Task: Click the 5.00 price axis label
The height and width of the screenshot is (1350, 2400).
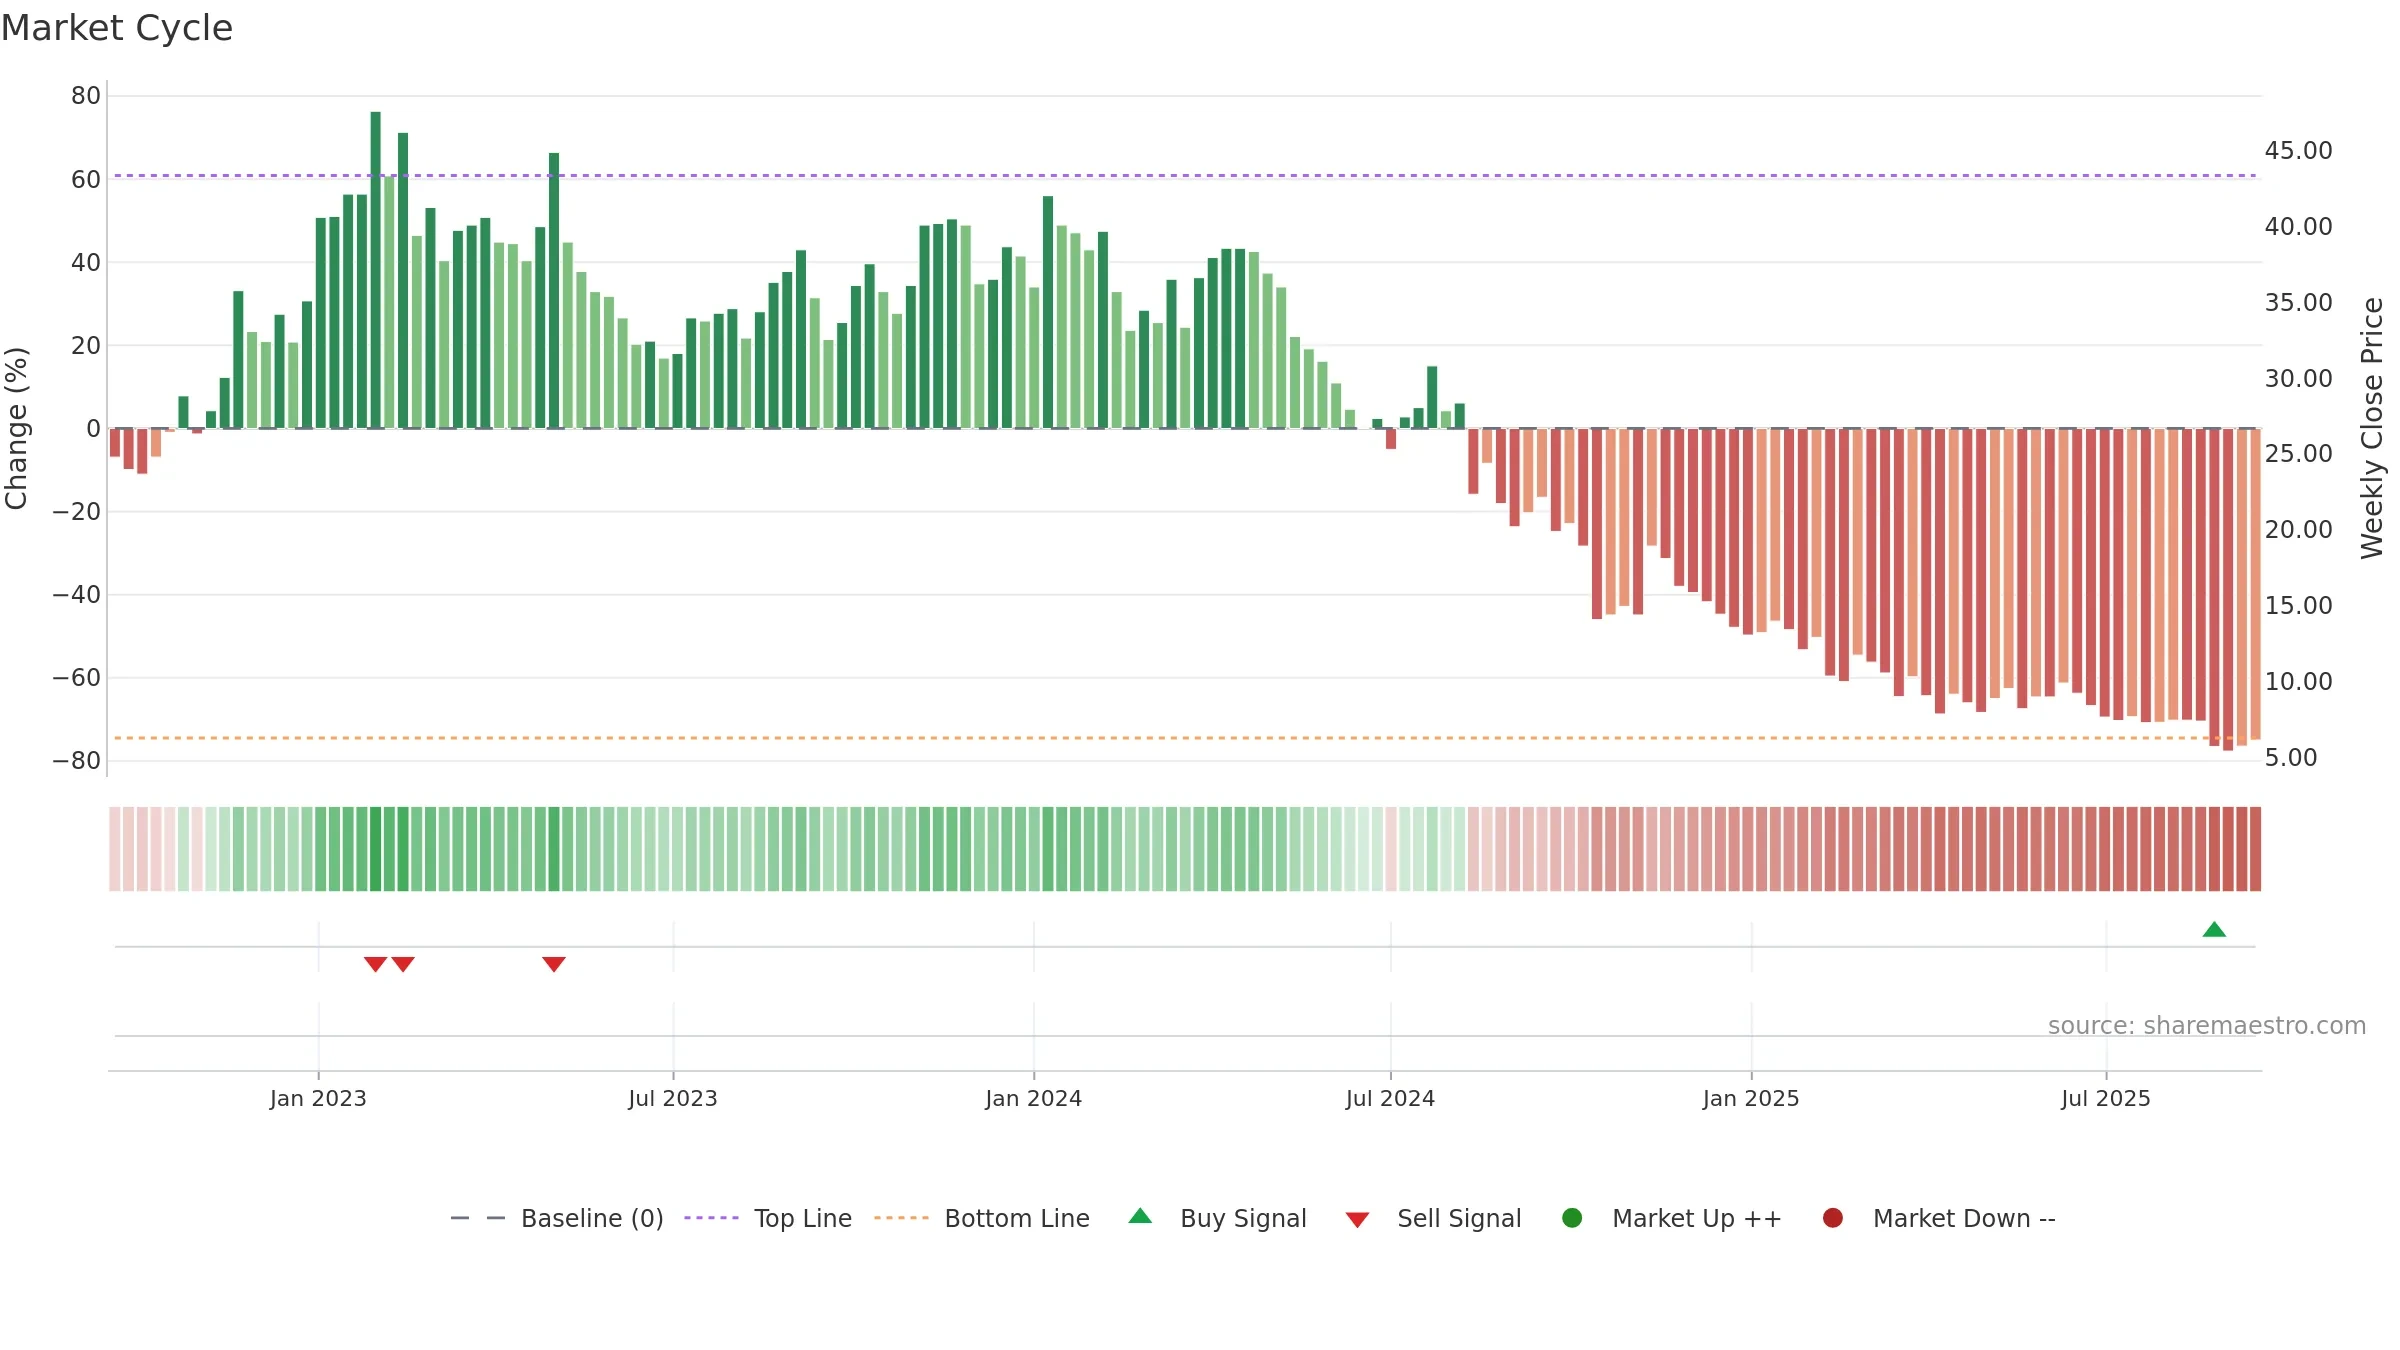Action: [x=2291, y=758]
